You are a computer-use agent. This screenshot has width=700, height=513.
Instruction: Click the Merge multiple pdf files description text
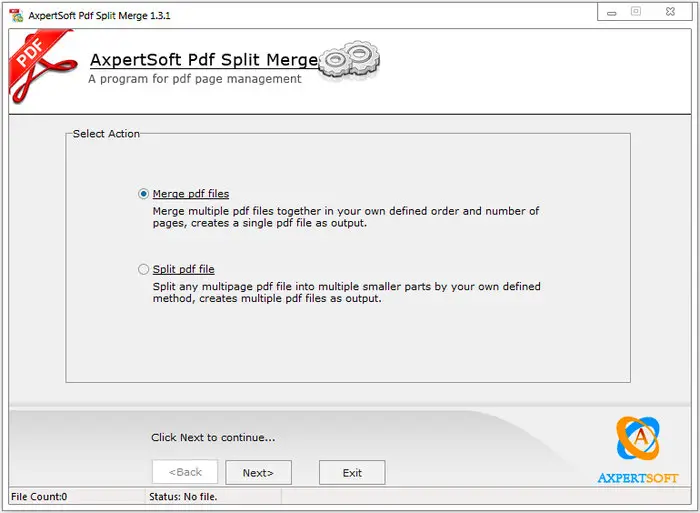pos(346,217)
